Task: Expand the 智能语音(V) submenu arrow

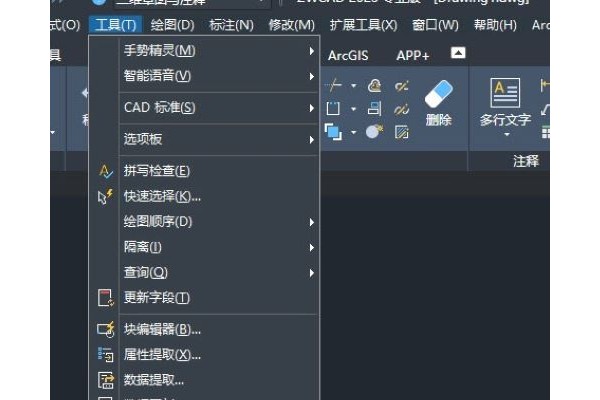Action: tap(312, 77)
